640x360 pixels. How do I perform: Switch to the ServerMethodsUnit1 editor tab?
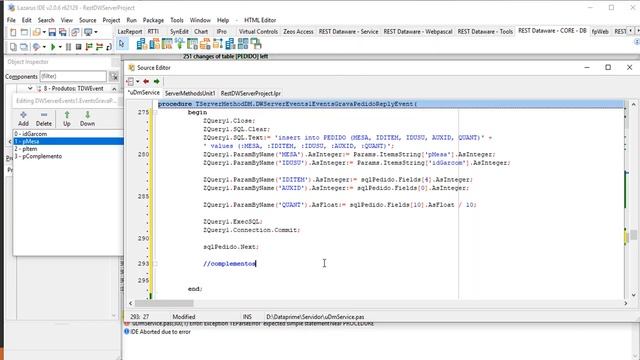pos(190,93)
